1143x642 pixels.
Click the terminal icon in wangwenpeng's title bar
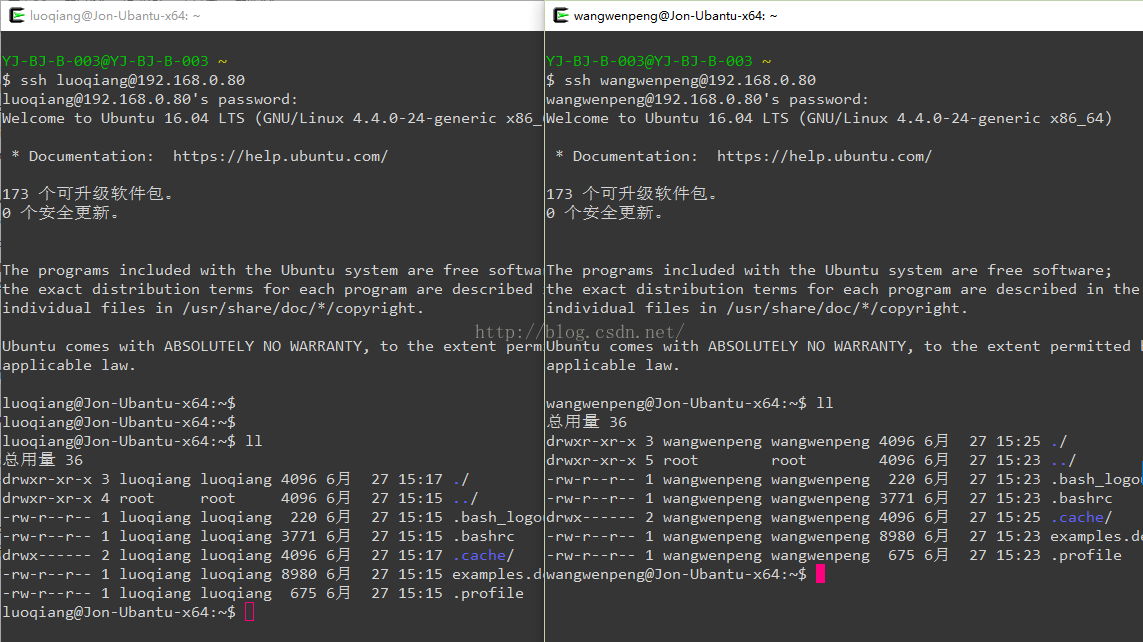tap(560, 15)
